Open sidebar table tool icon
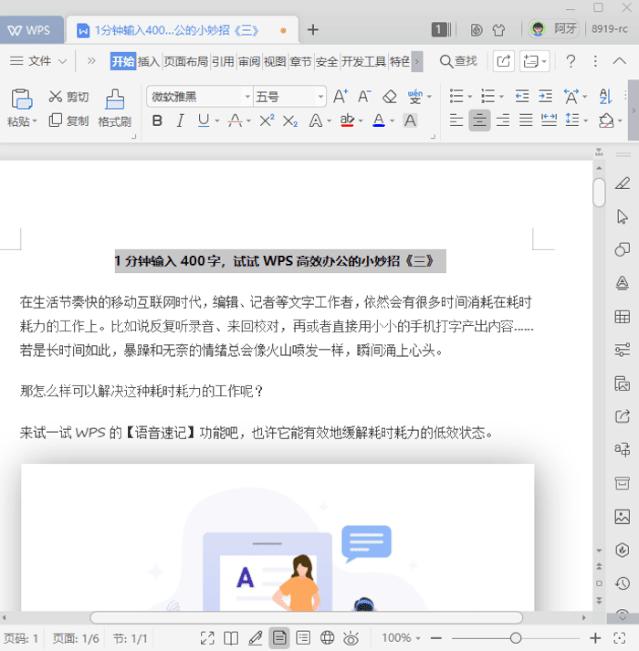Viewport: 639px width, 651px height. pos(622,317)
